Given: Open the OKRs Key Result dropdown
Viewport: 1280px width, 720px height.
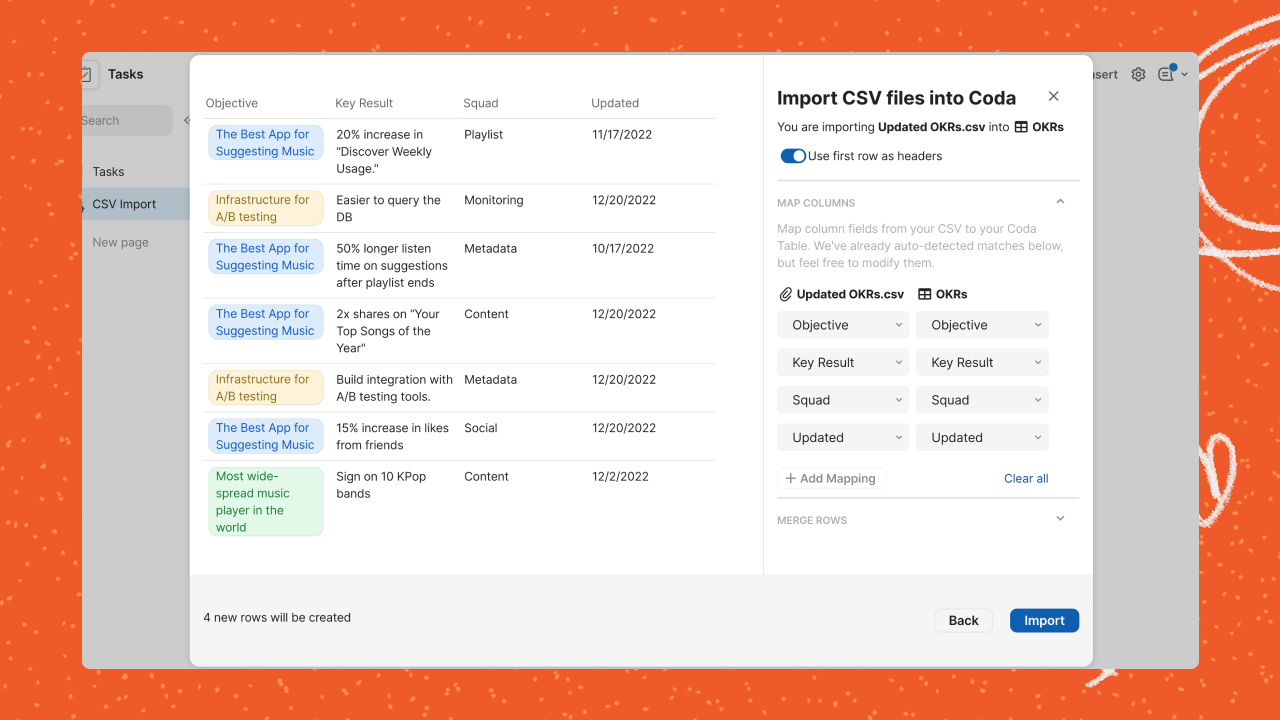Looking at the screenshot, I should click(x=982, y=363).
